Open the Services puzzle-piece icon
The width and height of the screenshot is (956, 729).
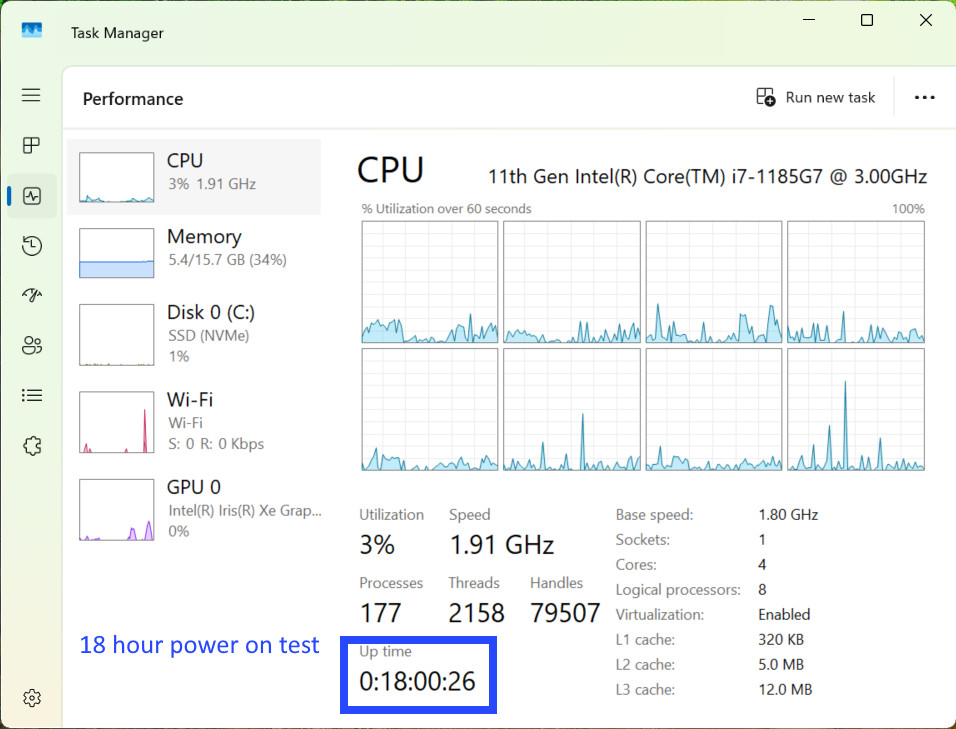click(x=32, y=446)
